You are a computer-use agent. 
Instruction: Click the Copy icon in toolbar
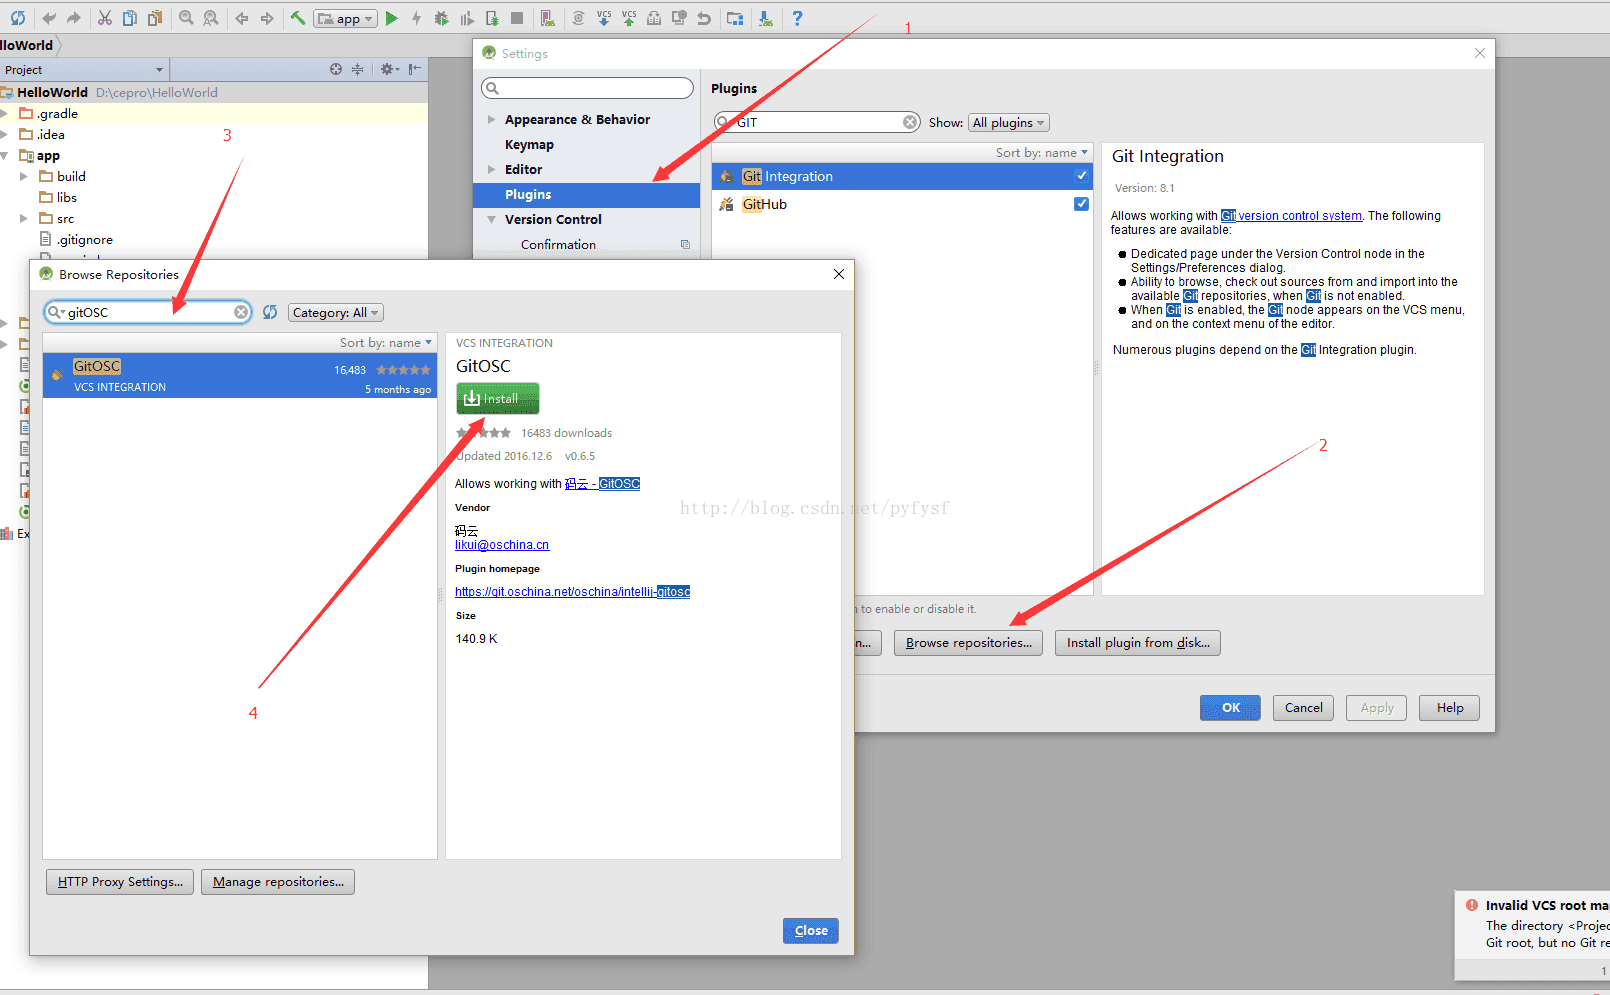pos(130,18)
